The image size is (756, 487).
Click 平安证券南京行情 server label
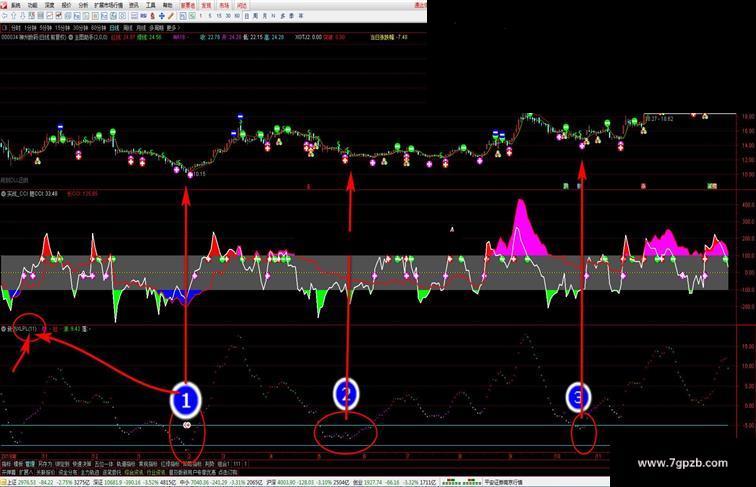pos(503,482)
